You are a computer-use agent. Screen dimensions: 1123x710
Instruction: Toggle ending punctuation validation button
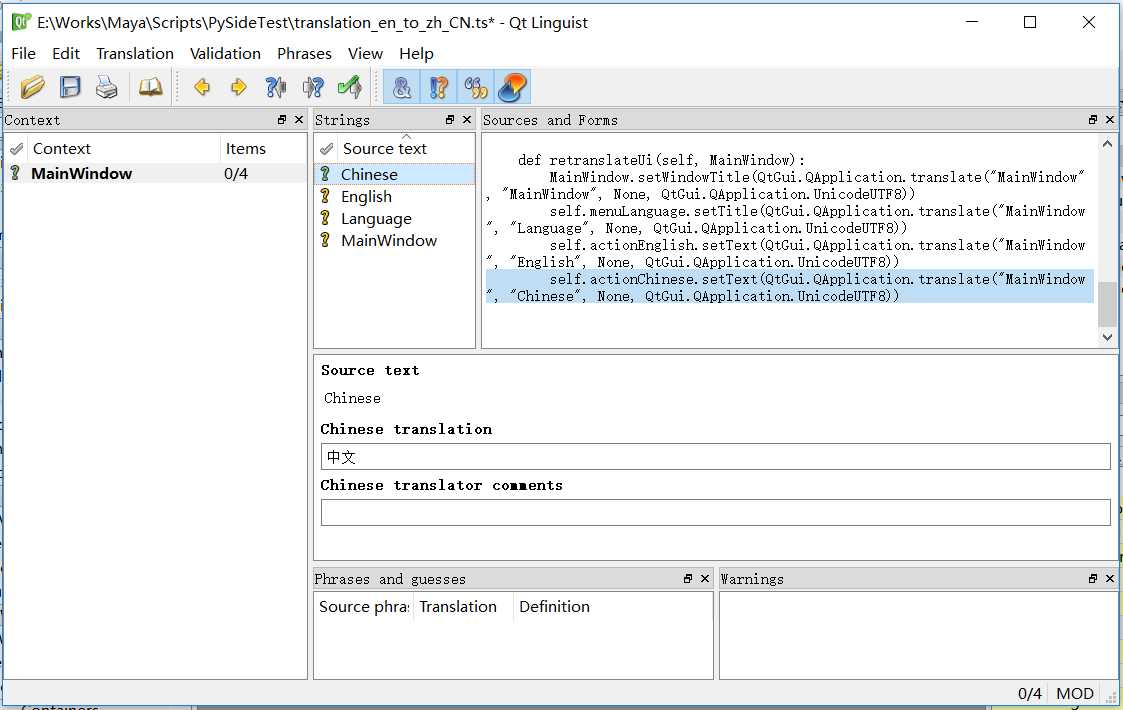[x=438, y=87]
